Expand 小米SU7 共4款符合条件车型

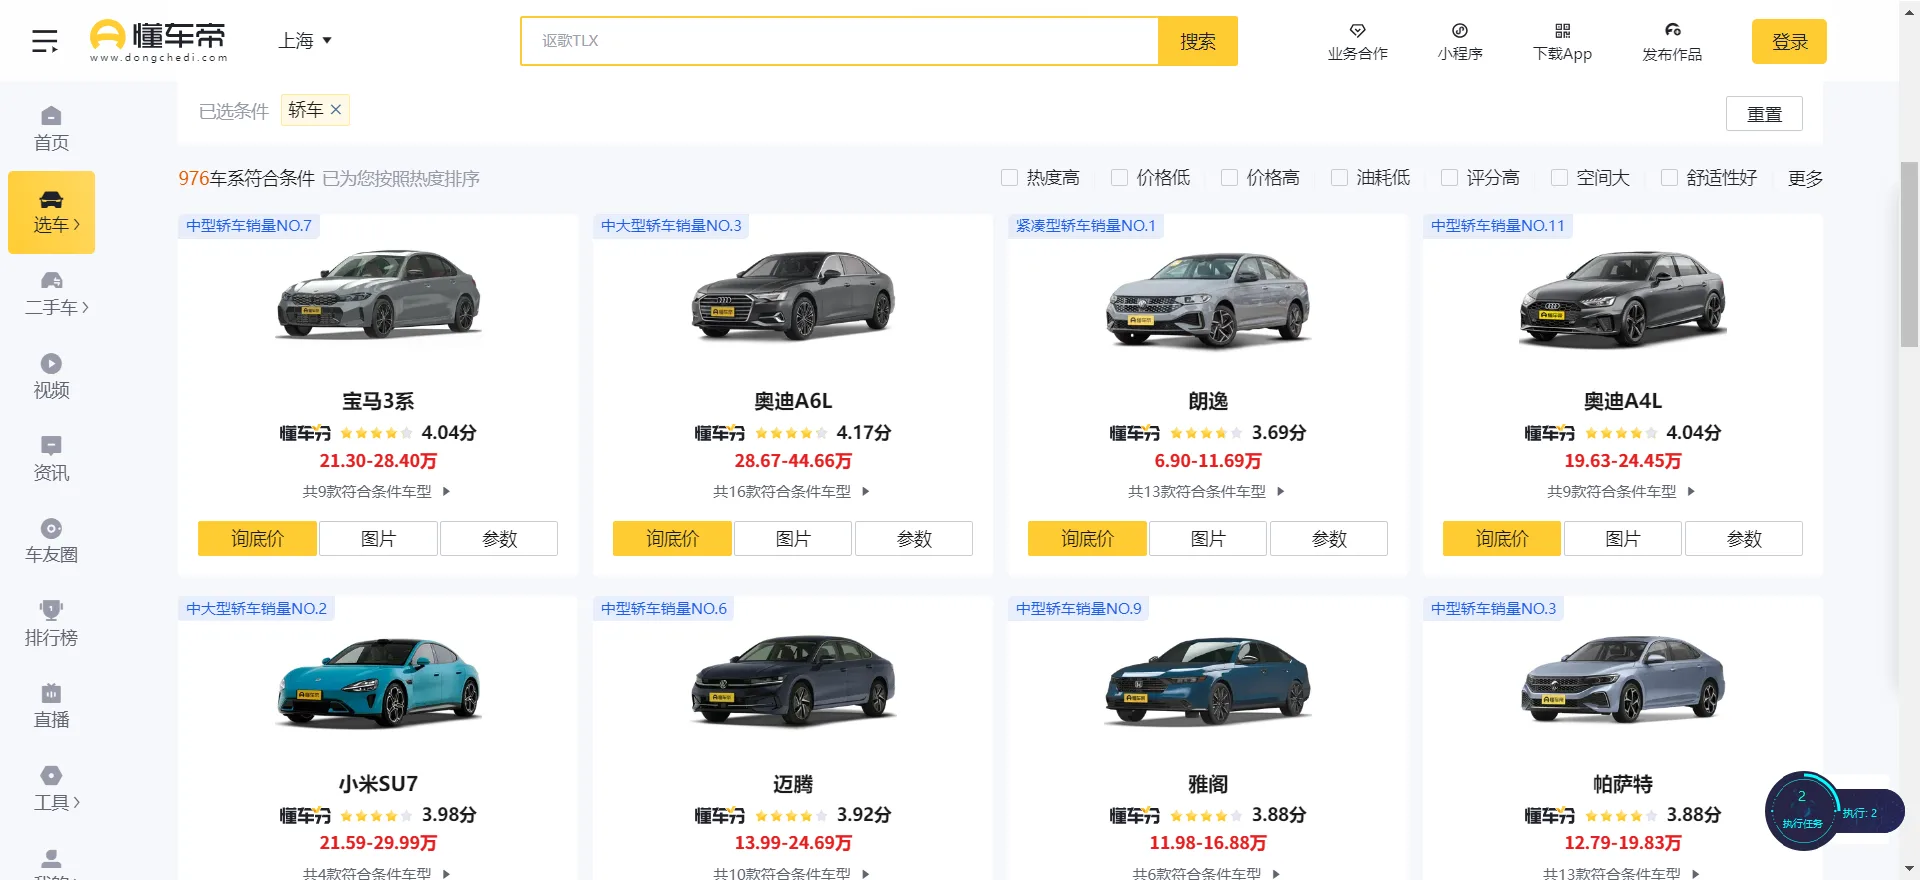click(377, 873)
